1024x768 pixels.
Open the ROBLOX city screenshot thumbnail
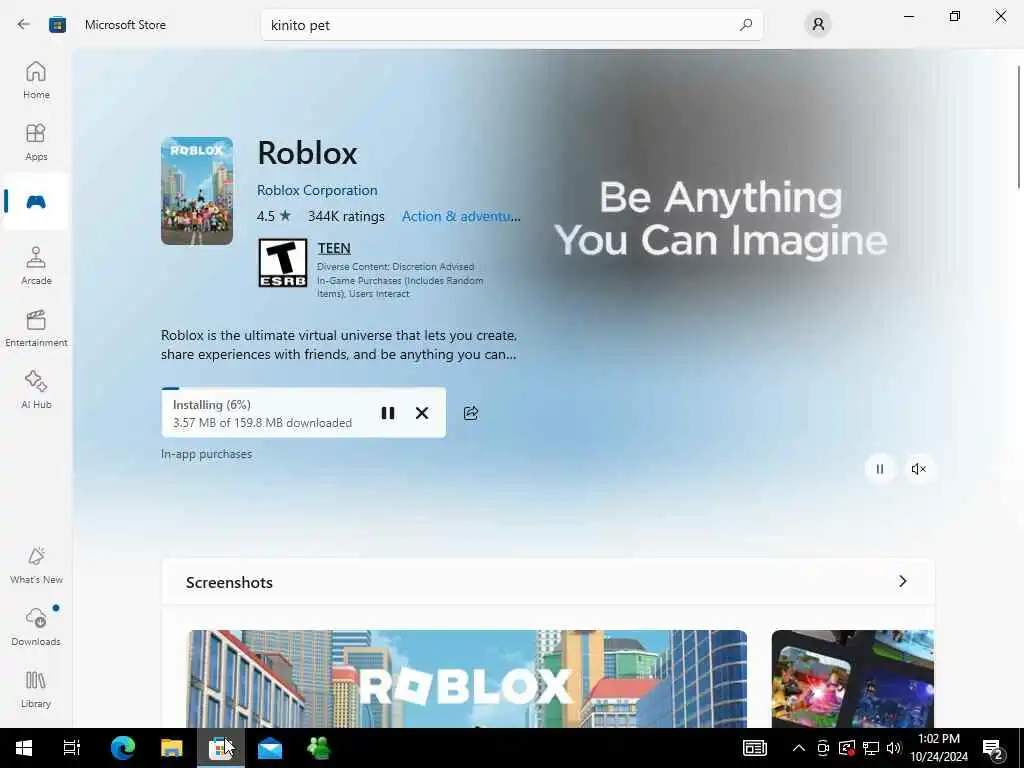click(x=467, y=679)
